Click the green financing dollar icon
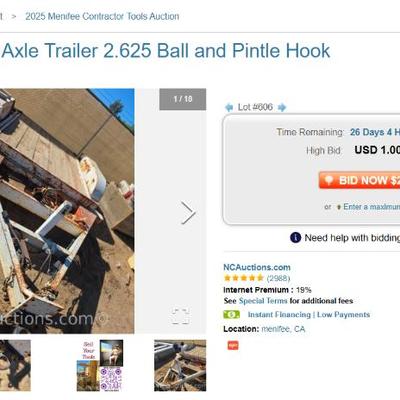Screen dimensions: 400x400 232,315
